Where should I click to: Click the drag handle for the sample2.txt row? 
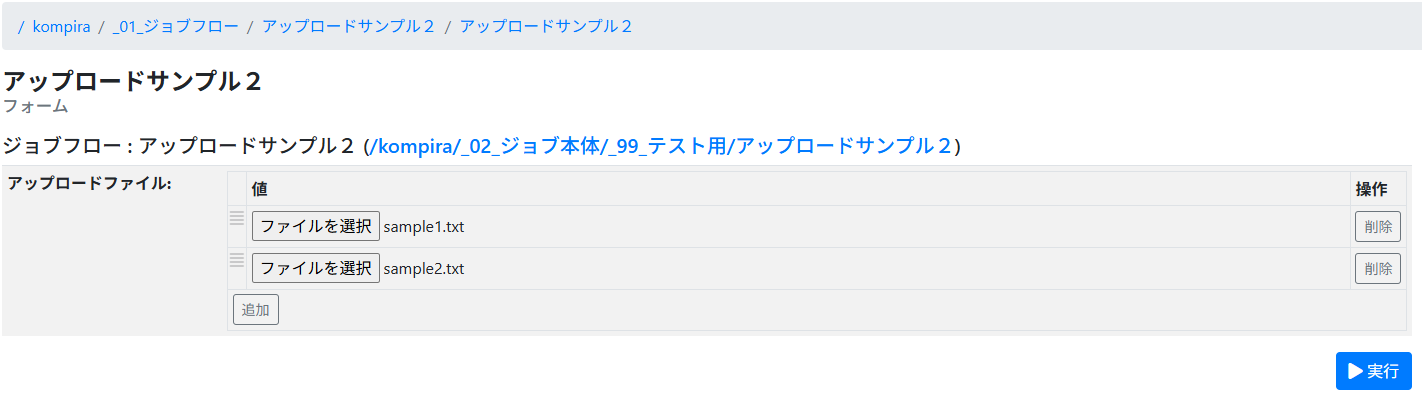coord(237,260)
